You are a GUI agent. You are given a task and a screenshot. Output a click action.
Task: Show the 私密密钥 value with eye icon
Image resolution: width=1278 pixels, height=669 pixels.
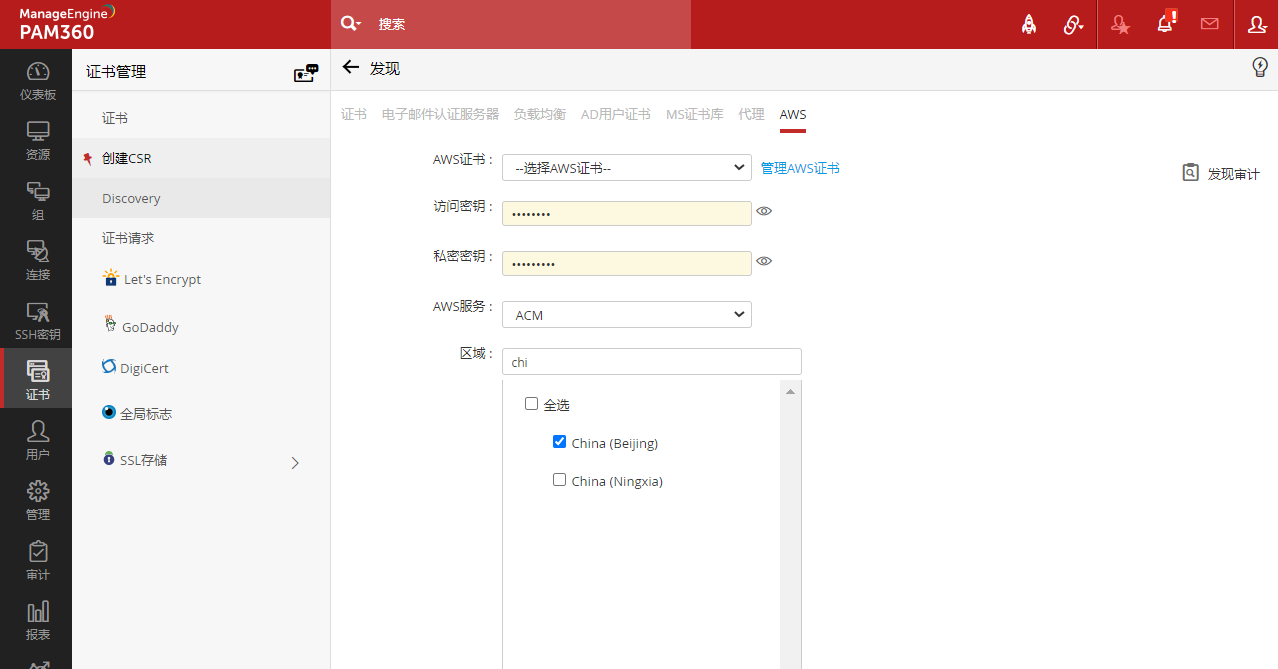coord(764,261)
